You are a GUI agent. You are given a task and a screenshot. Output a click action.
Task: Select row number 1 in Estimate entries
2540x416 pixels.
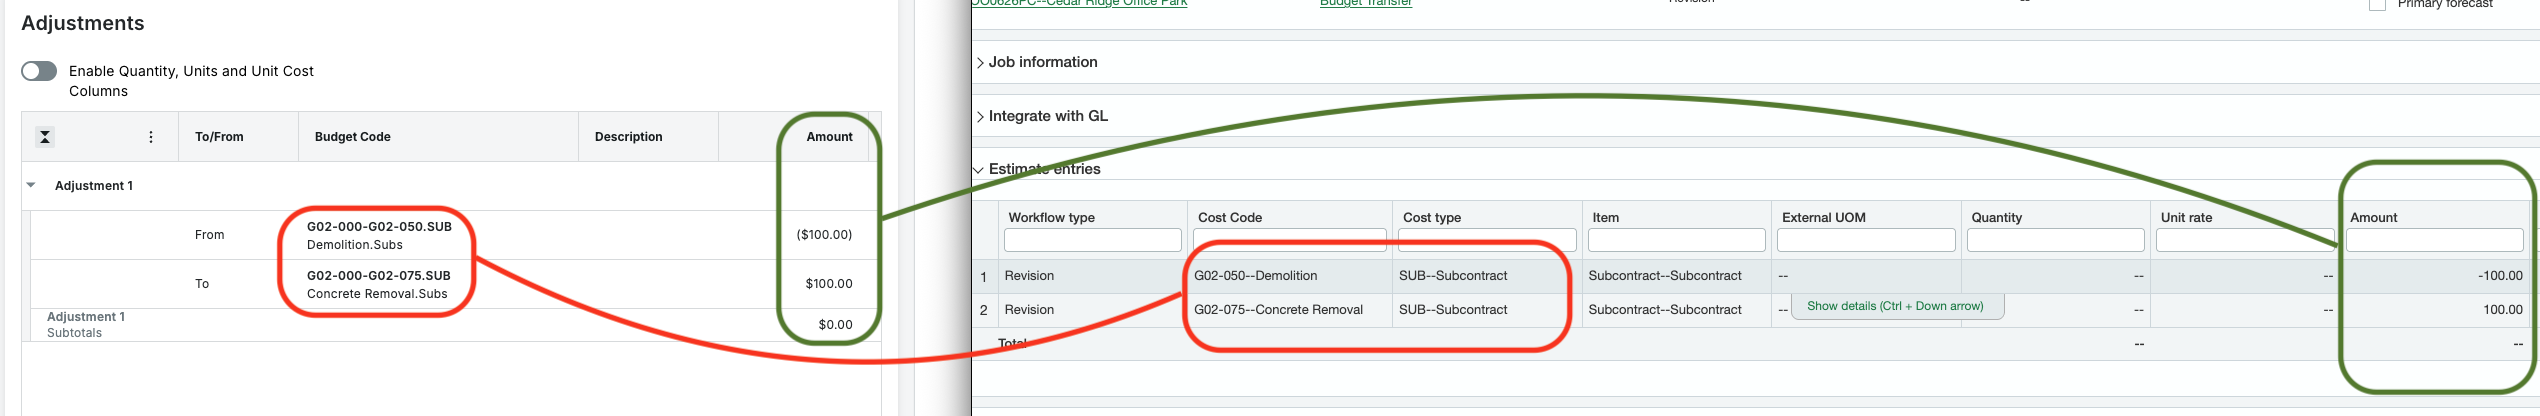(984, 277)
